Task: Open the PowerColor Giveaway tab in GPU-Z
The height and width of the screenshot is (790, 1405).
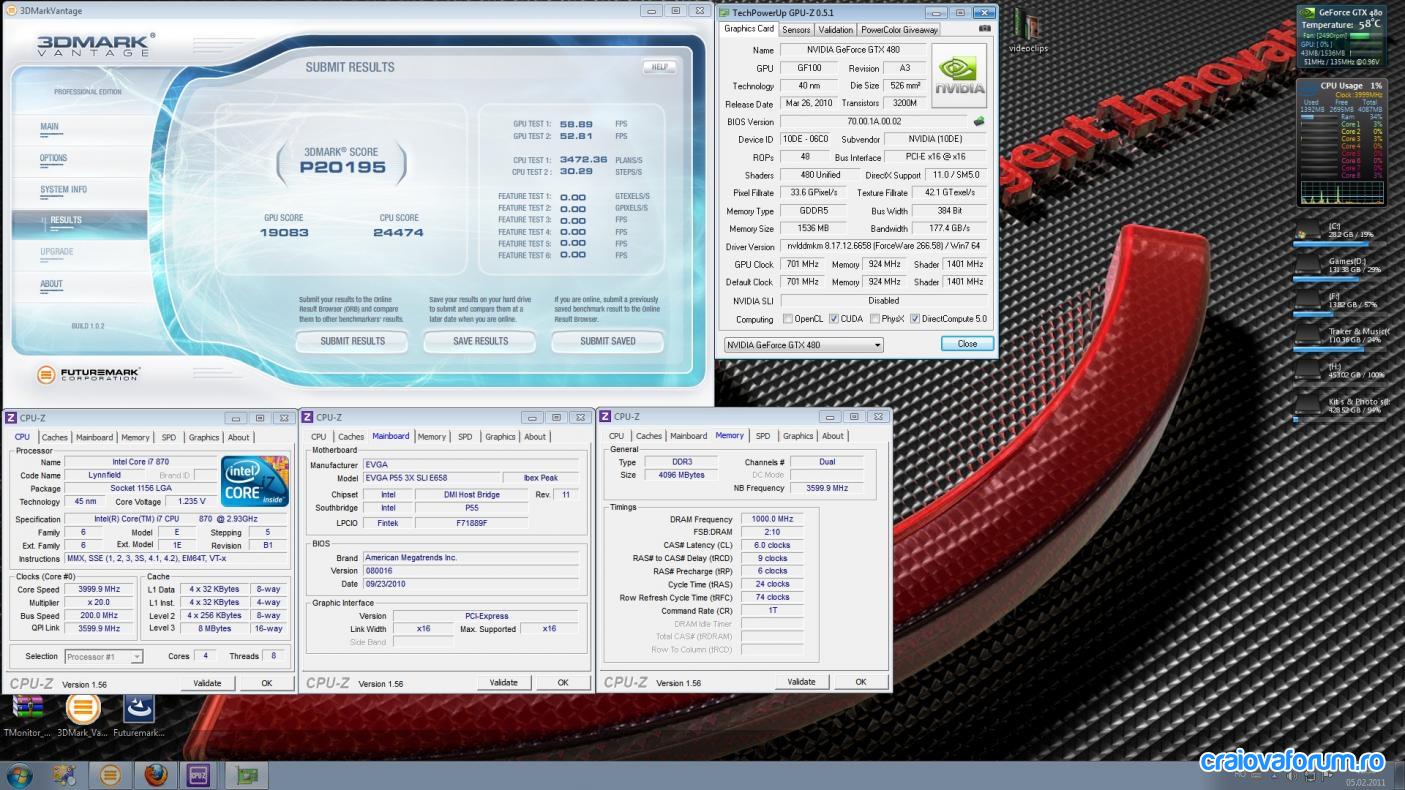Action: point(899,30)
